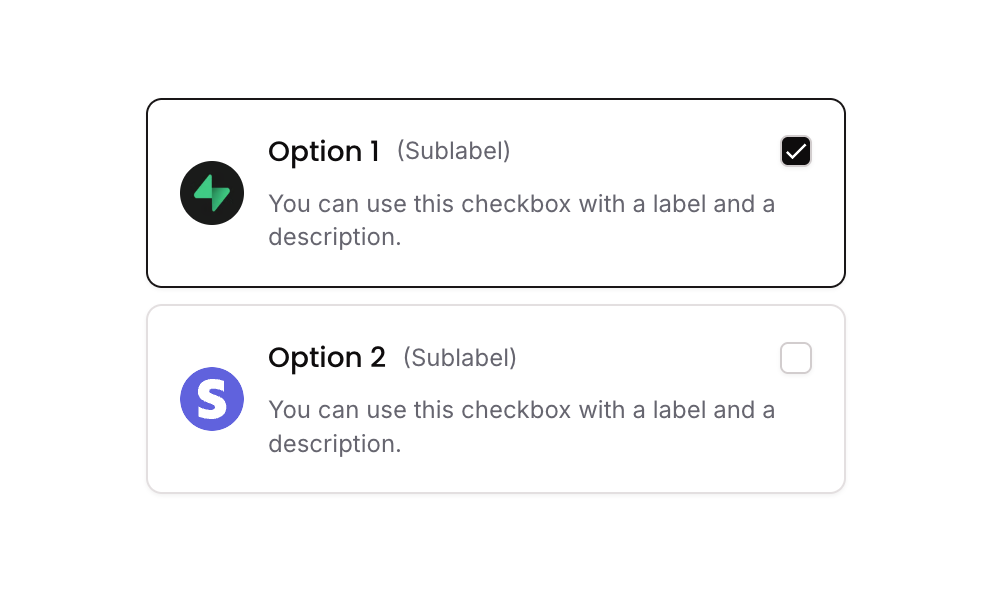Click the sublabel beside Option 1
The image size is (992, 592).
pyautogui.click(x=454, y=151)
